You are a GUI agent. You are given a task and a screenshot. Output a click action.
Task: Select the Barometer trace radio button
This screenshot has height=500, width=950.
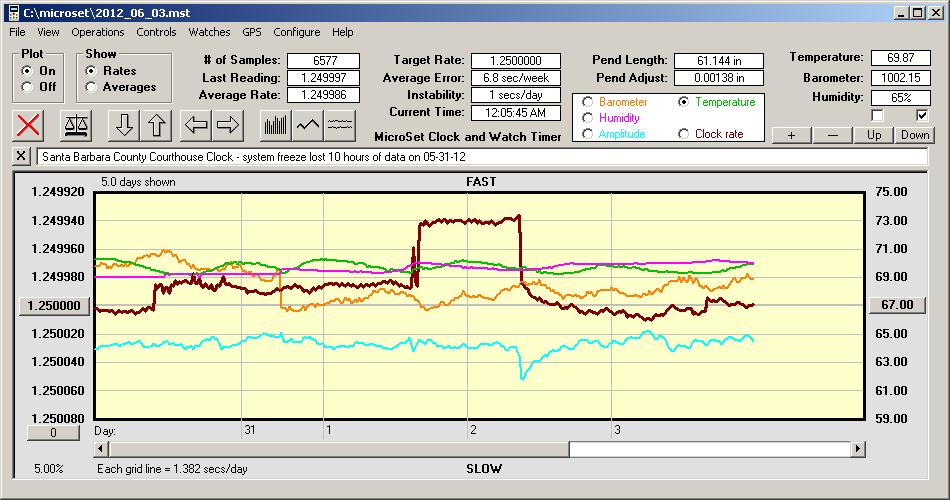[x=587, y=102]
